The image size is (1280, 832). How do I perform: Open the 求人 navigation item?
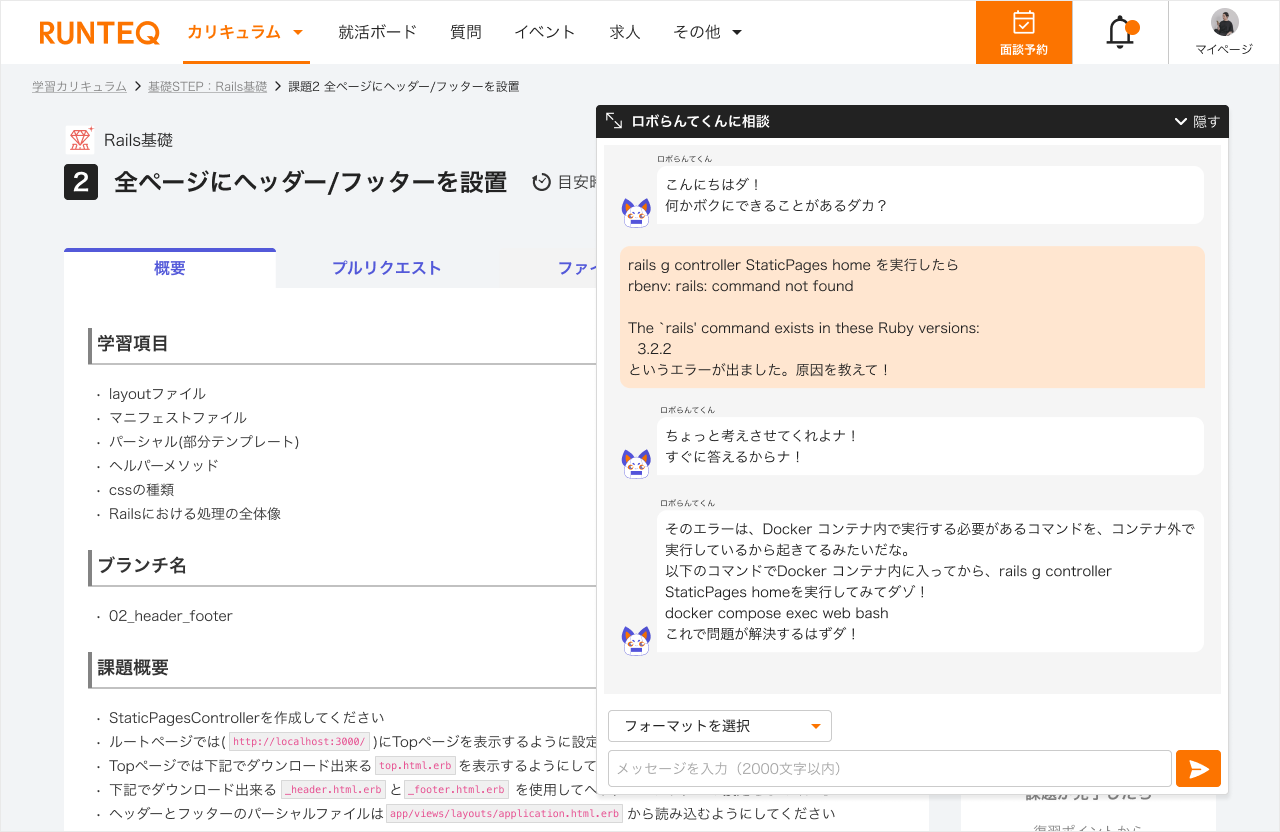click(x=625, y=32)
